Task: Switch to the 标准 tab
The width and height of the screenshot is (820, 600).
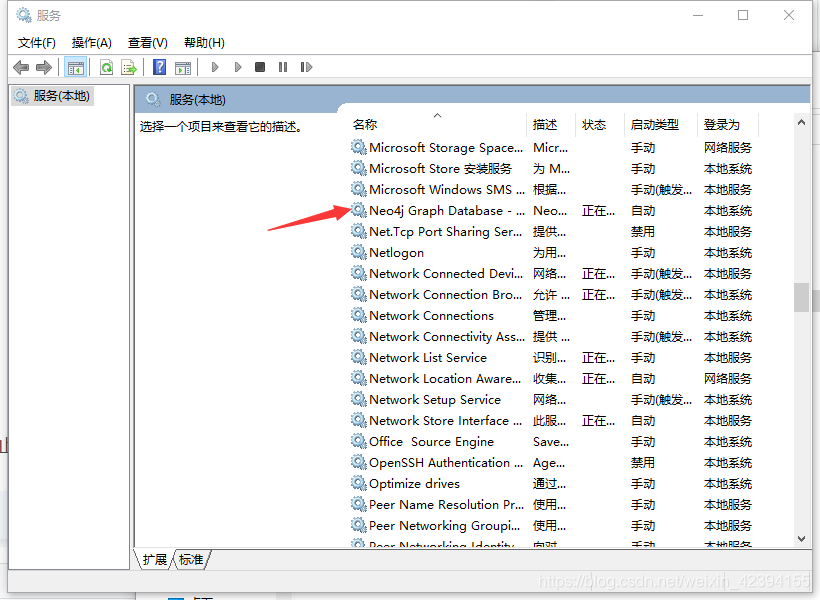Action: pos(191,560)
